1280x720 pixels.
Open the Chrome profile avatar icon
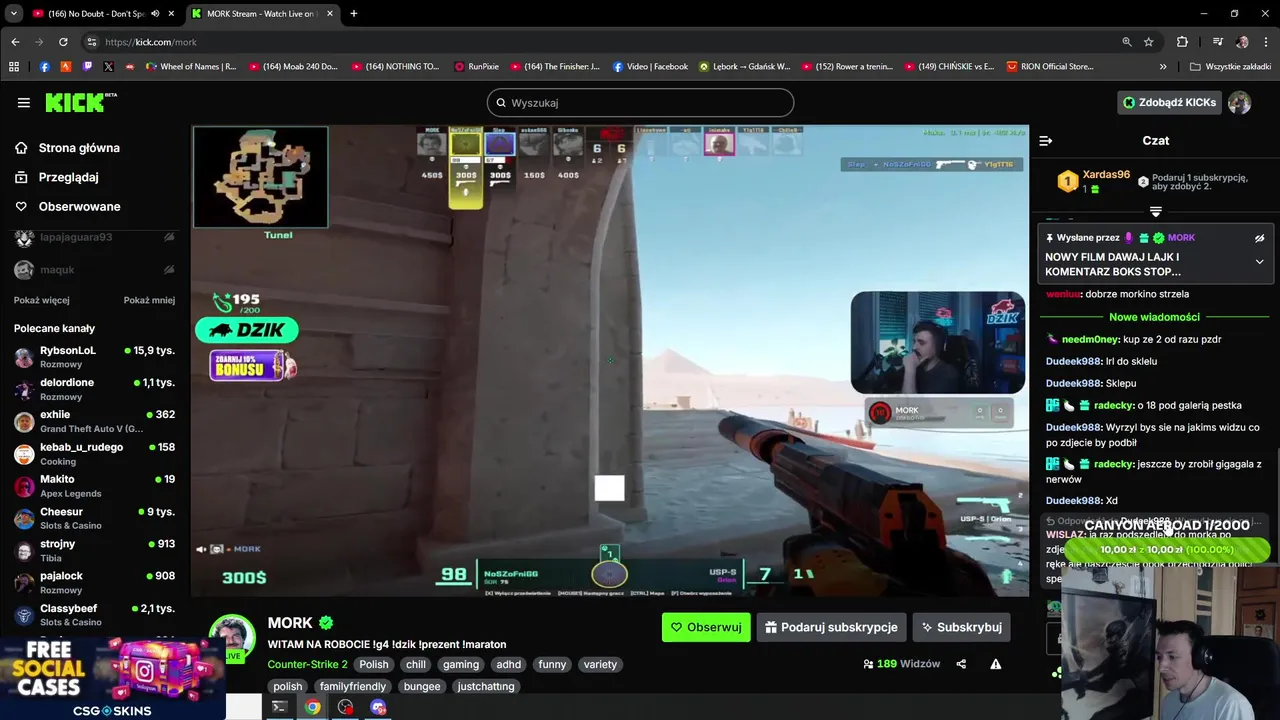(x=1242, y=42)
